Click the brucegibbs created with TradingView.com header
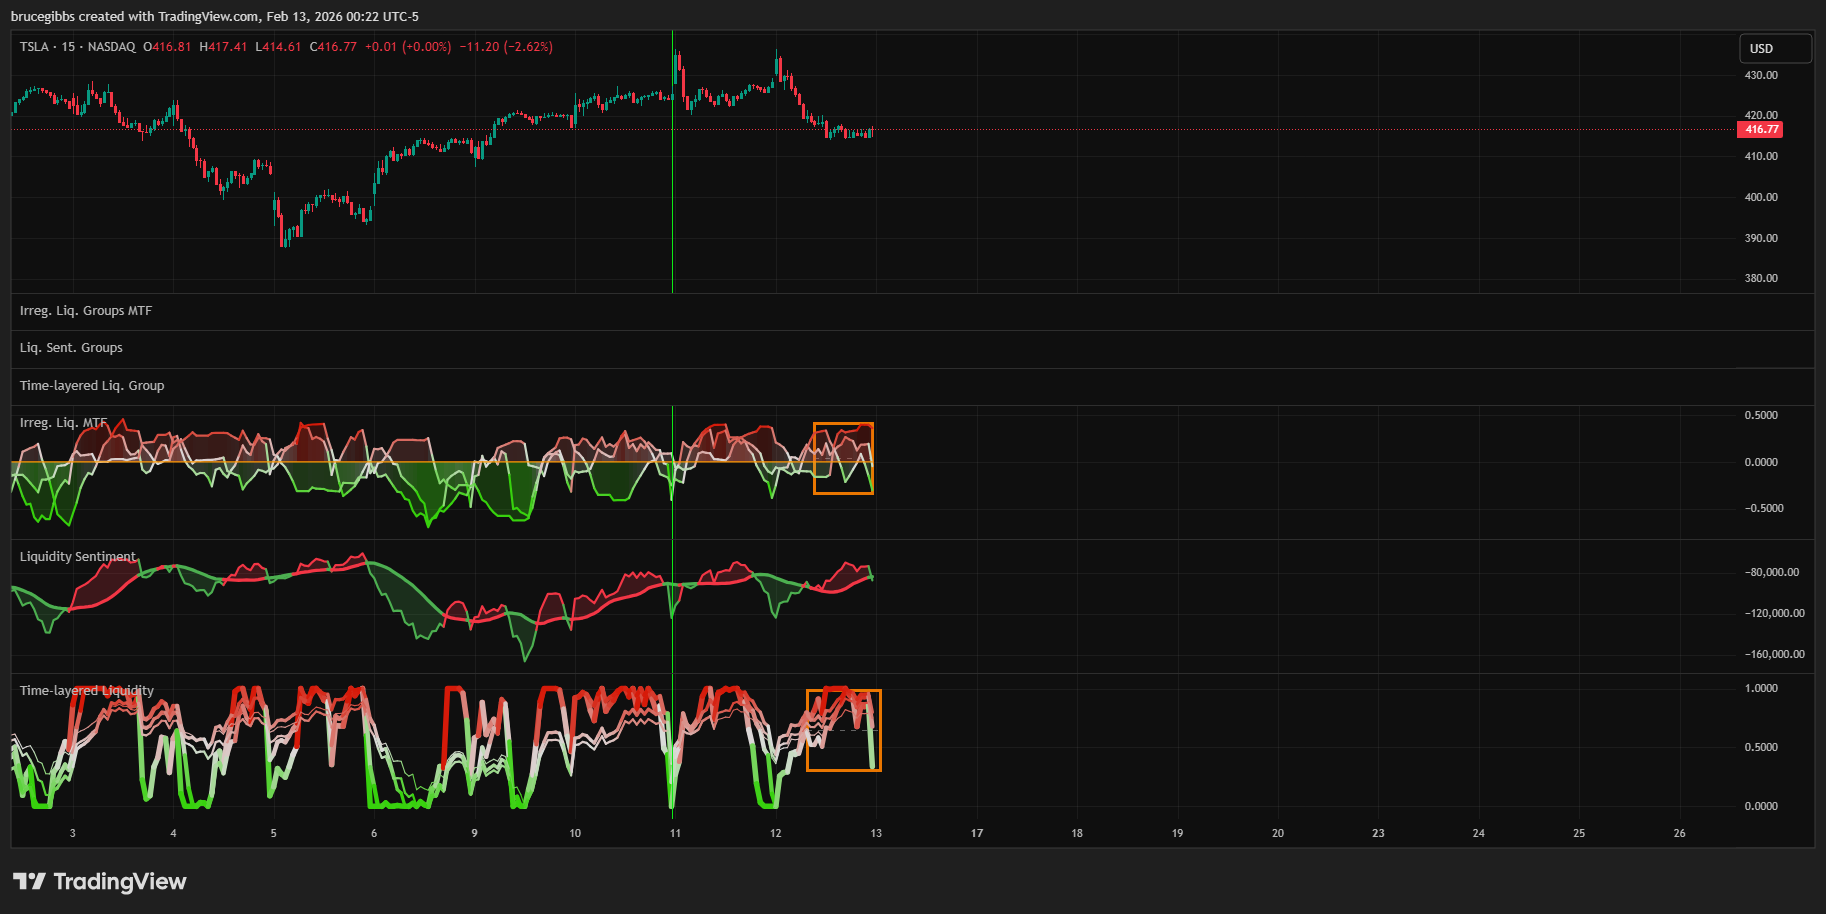Screen dimensions: 1826x914 pos(214,16)
